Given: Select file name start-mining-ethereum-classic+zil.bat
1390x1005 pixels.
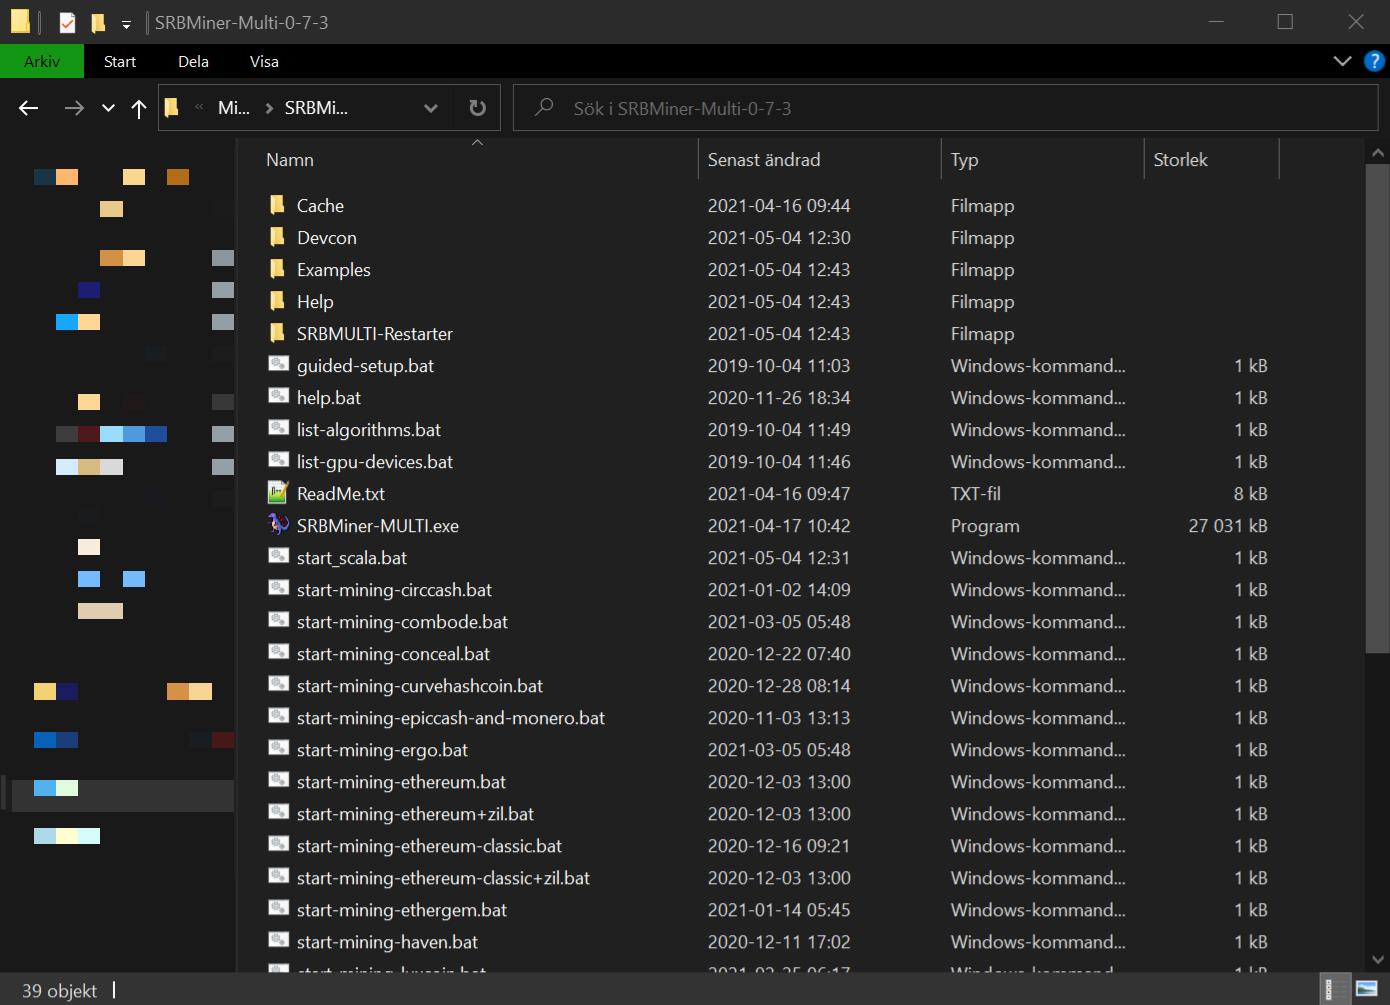Looking at the screenshot, I should click(x=443, y=878).
